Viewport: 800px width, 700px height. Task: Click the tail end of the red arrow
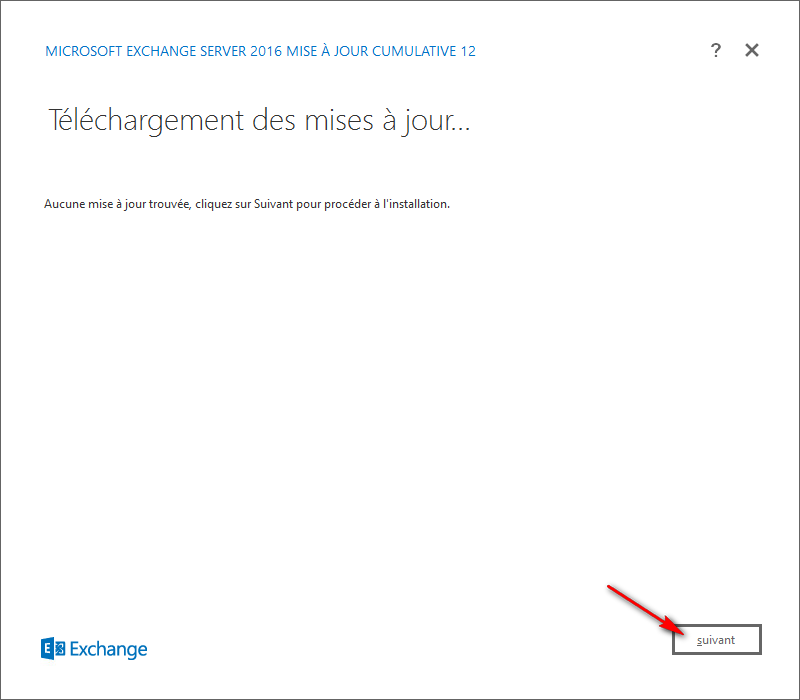(610, 586)
